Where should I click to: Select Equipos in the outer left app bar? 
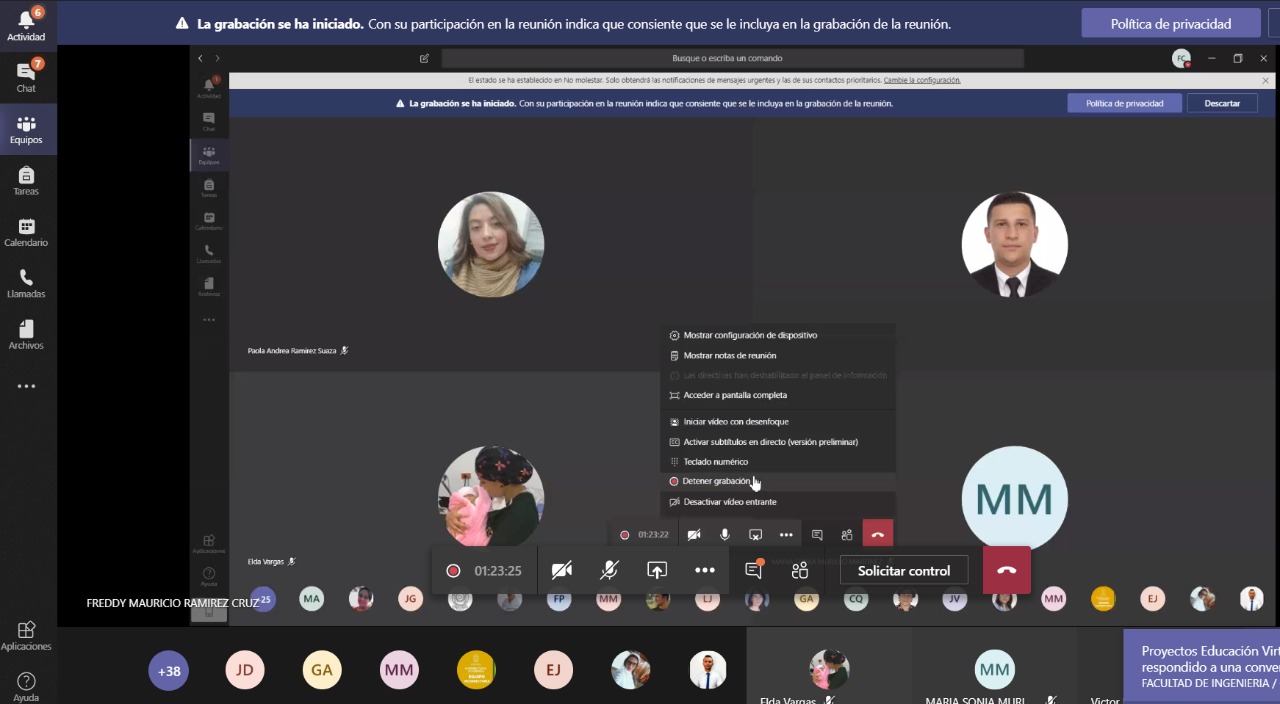click(x=26, y=129)
